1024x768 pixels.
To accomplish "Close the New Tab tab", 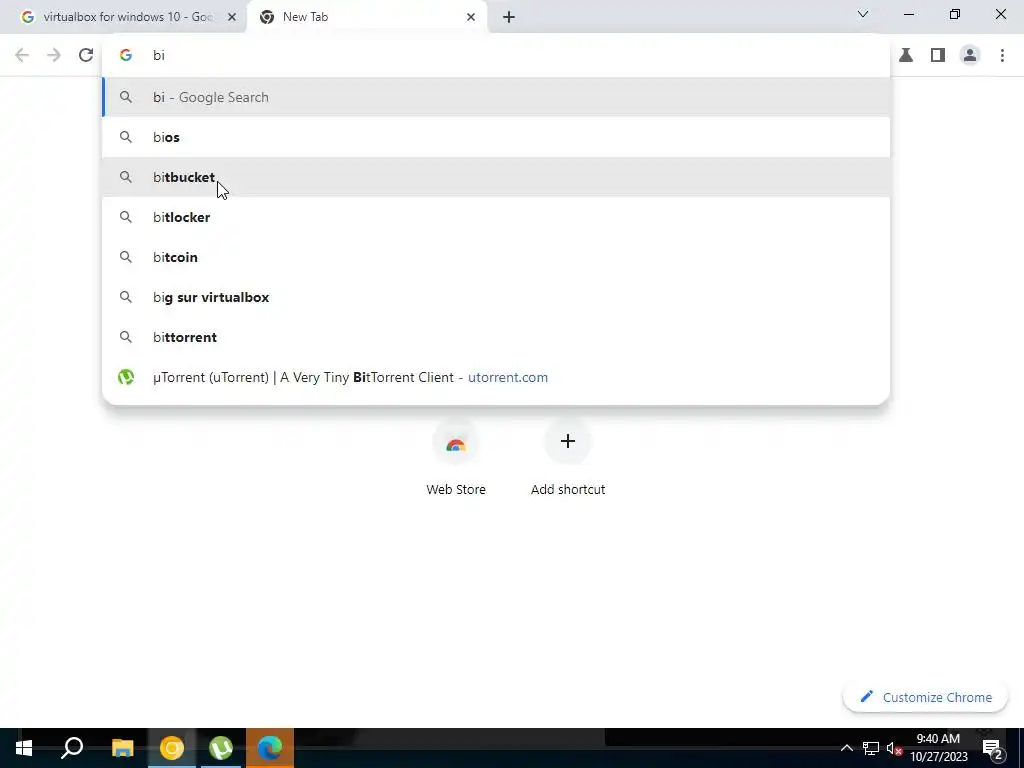I will (471, 17).
